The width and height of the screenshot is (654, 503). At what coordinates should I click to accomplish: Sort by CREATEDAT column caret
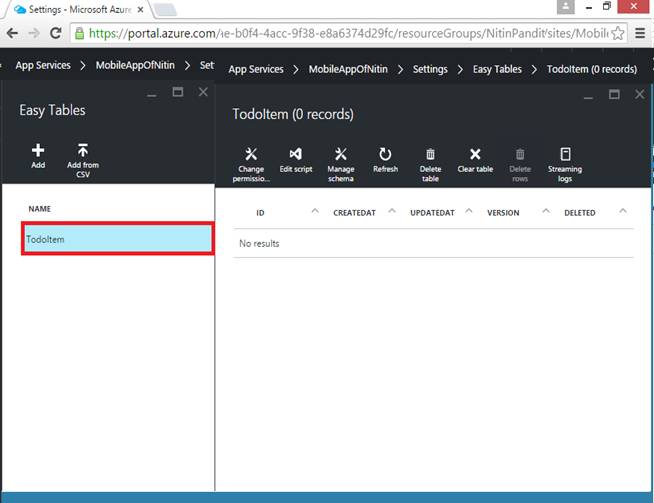pos(392,211)
